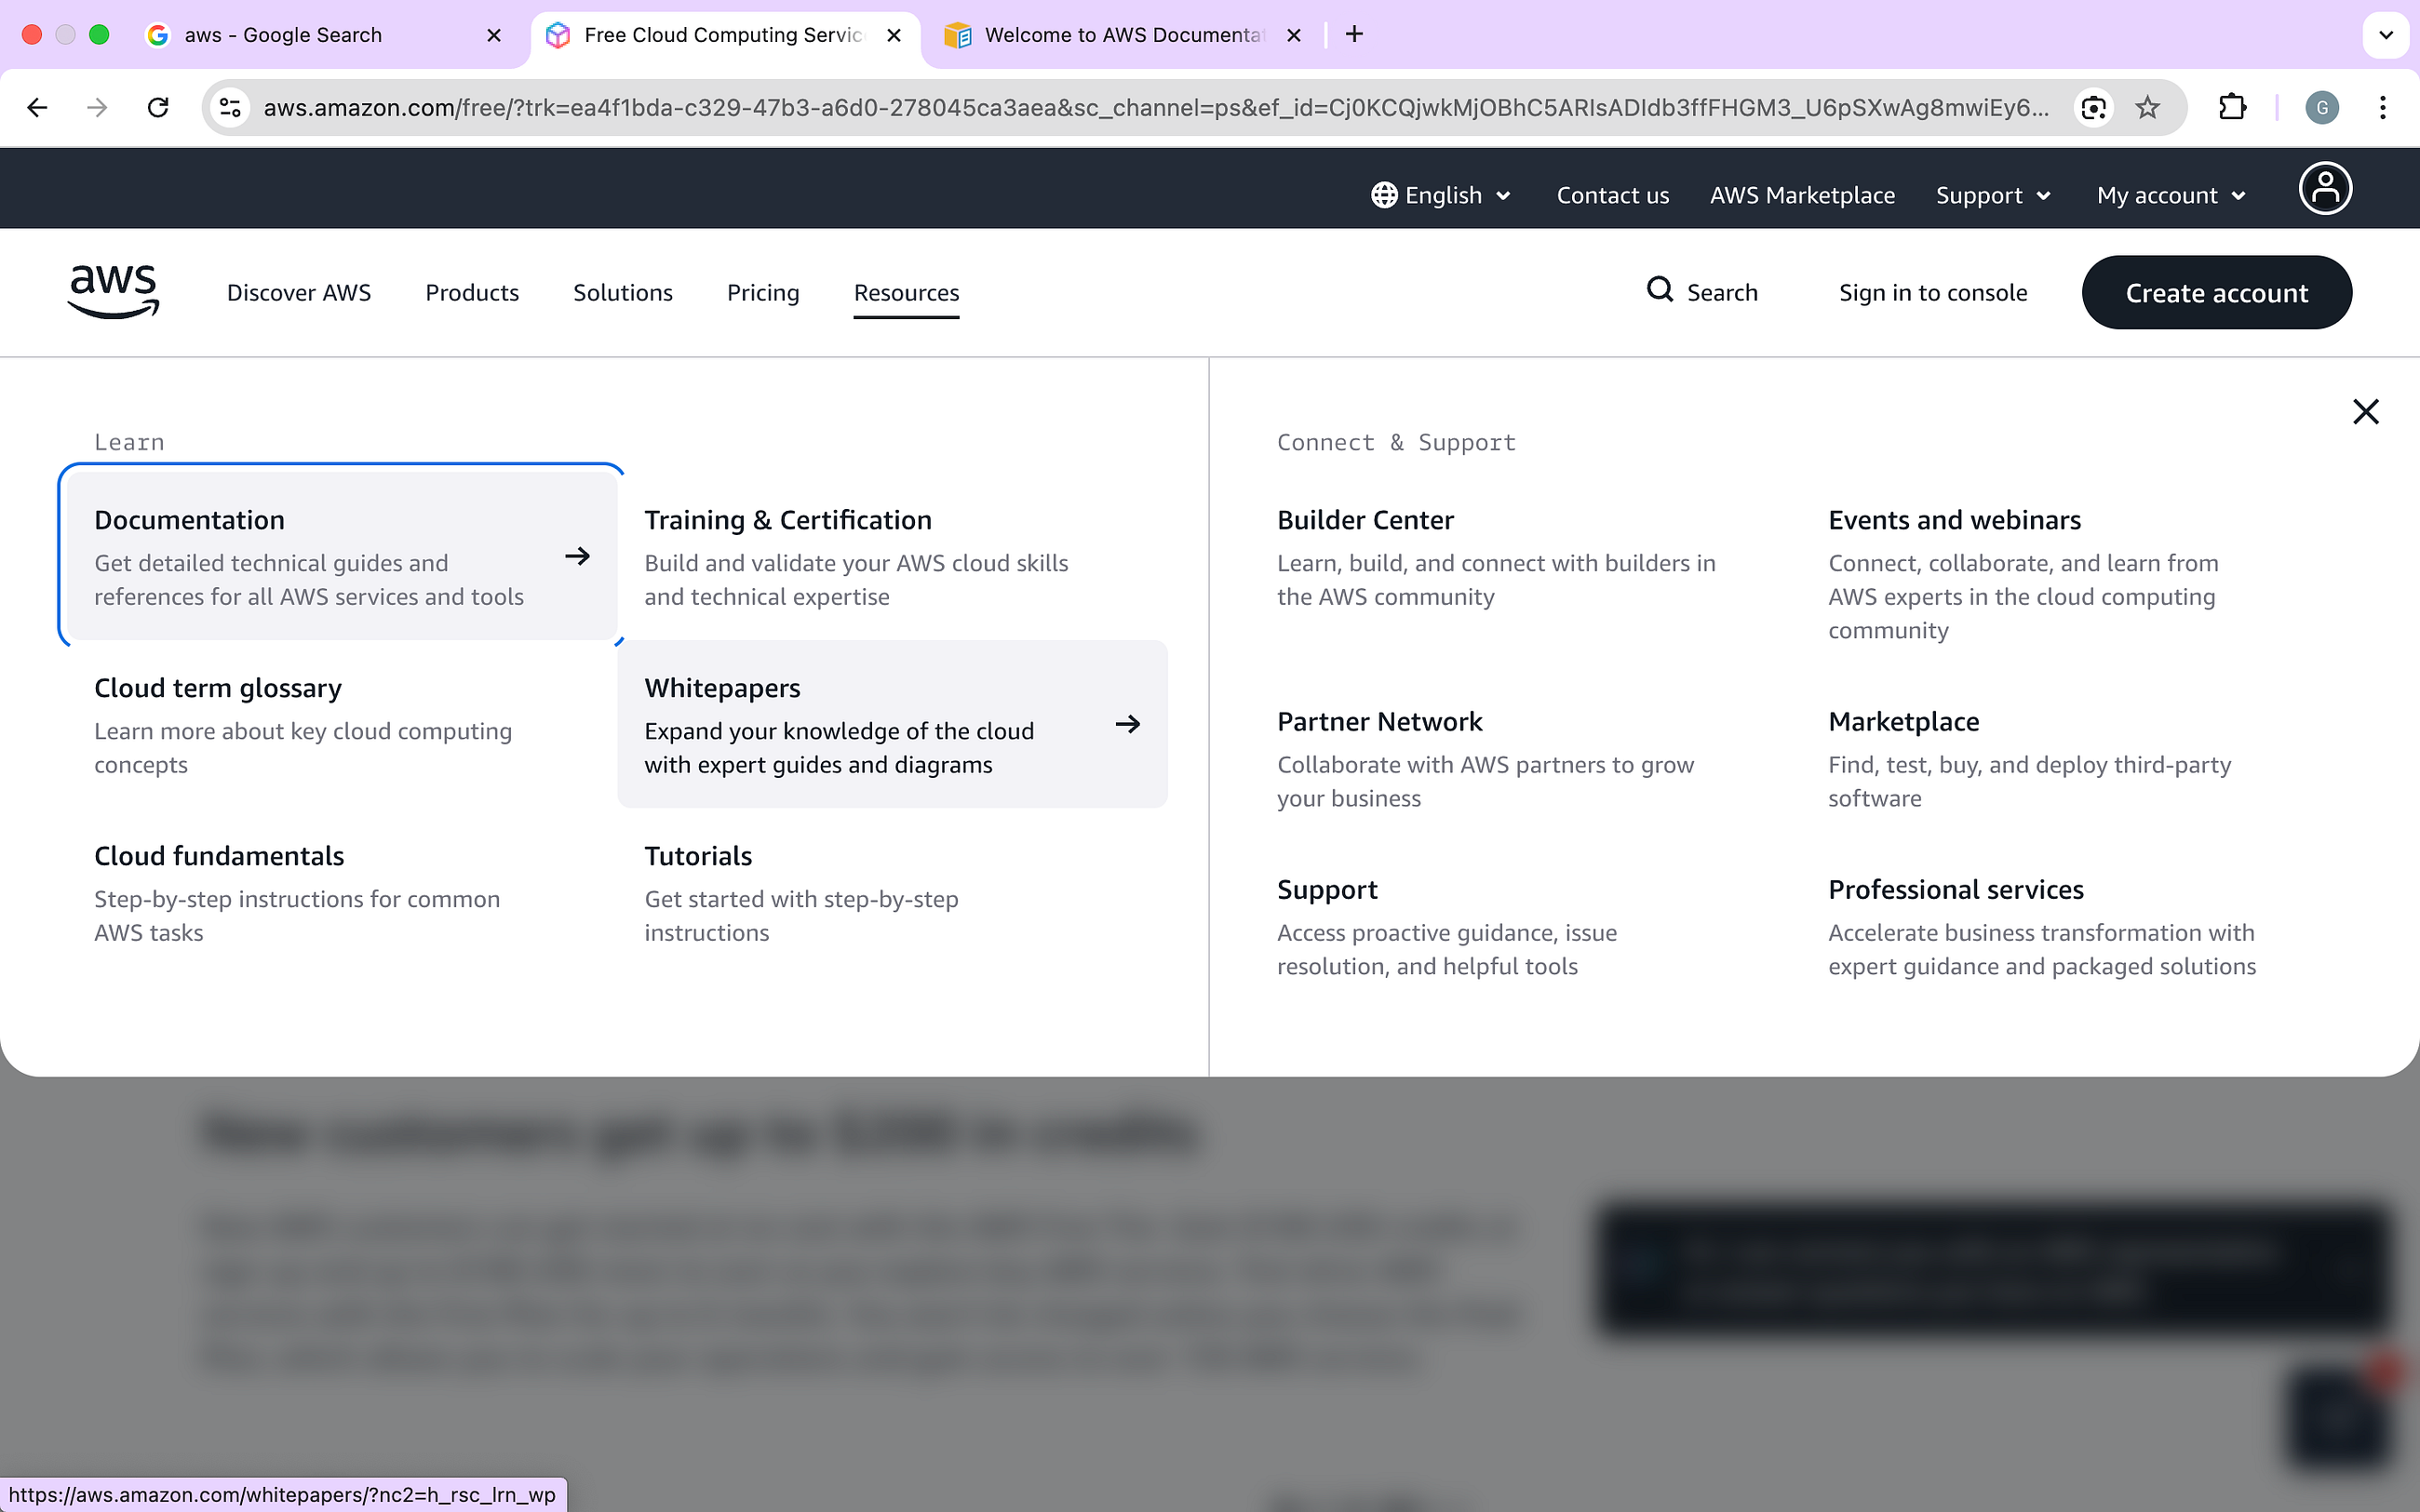2420x1512 pixels.
Task: Click the magnifier Search icon
Action: (x=1660, y=290)
